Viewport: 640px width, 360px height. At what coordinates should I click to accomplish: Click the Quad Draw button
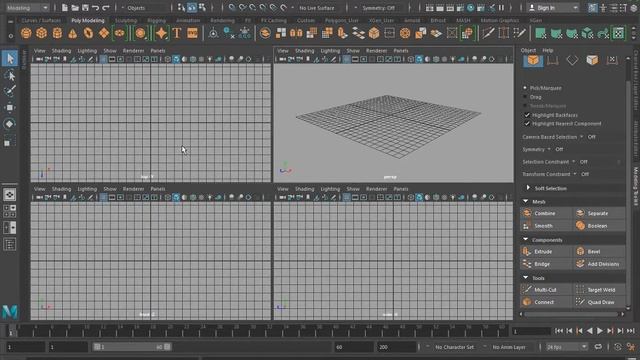point(600,302)
